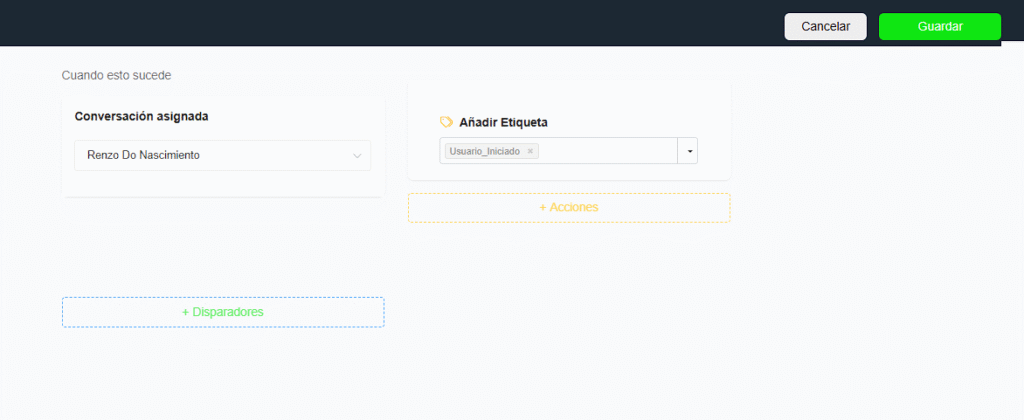
Task: Click the yellow tag icon beside Añadir Etiqueta
Action: 447,122
